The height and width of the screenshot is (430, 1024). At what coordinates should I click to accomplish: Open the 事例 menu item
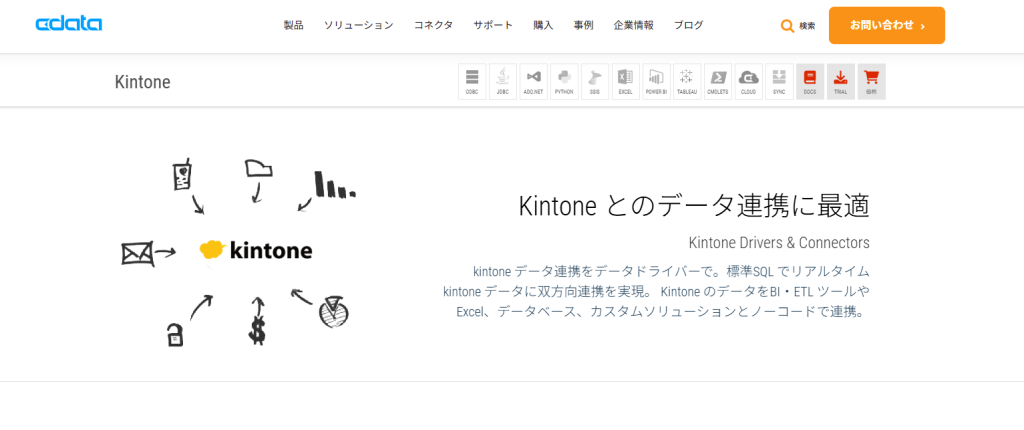coord(583,25)
